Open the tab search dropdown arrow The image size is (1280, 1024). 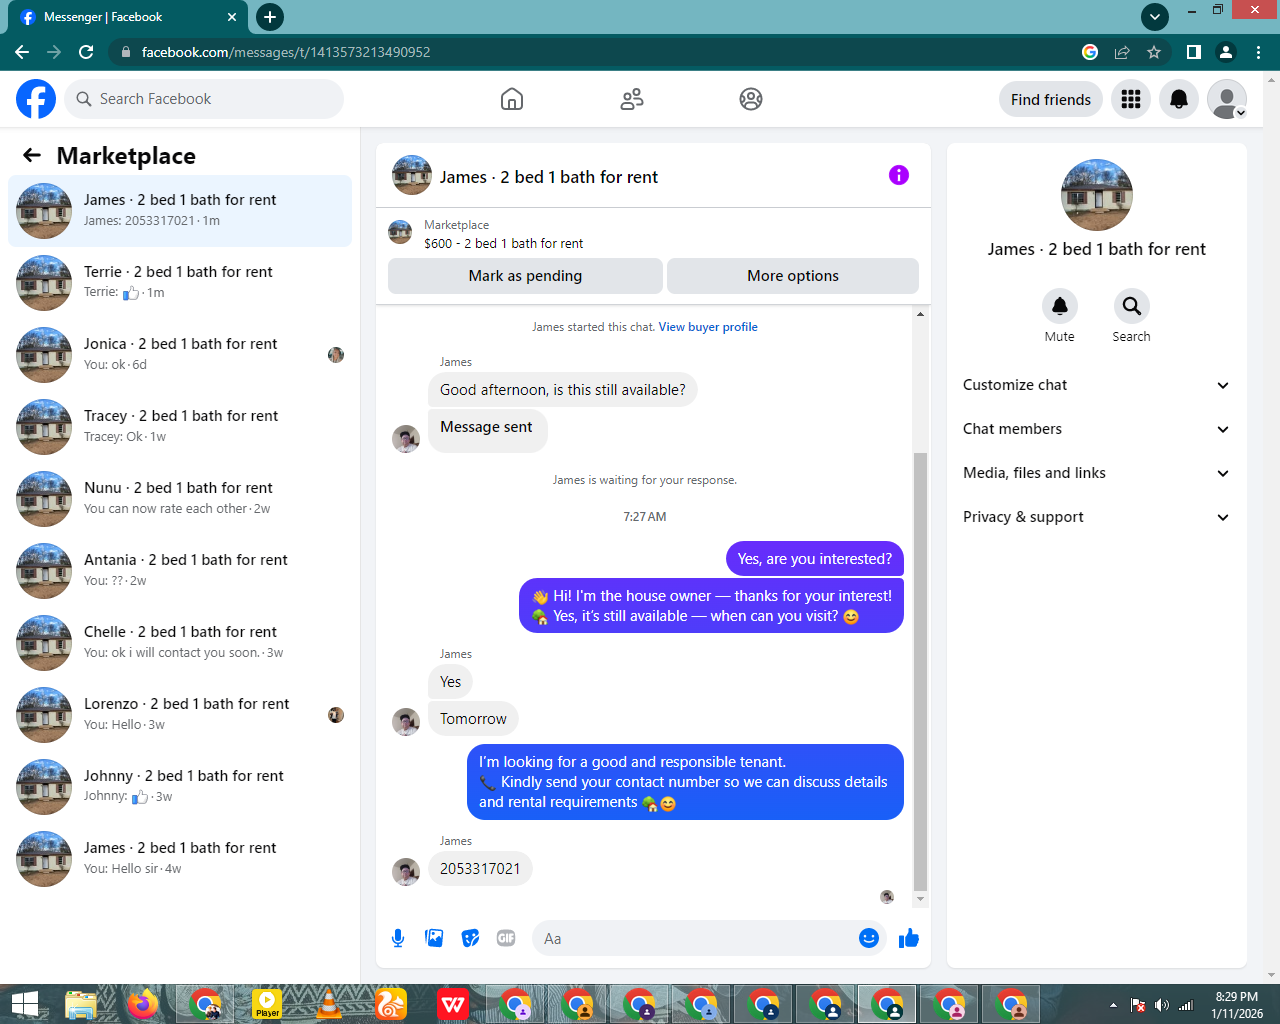click(1155, 17)
